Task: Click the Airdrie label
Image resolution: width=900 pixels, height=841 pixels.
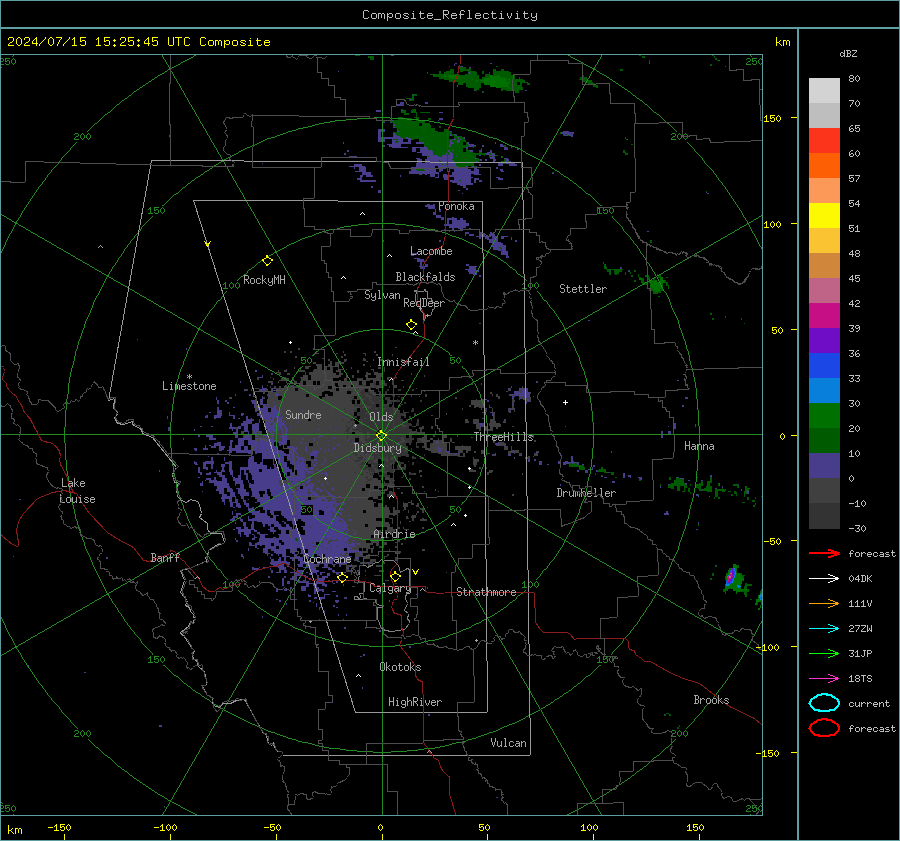Action: tap(394, 534)
